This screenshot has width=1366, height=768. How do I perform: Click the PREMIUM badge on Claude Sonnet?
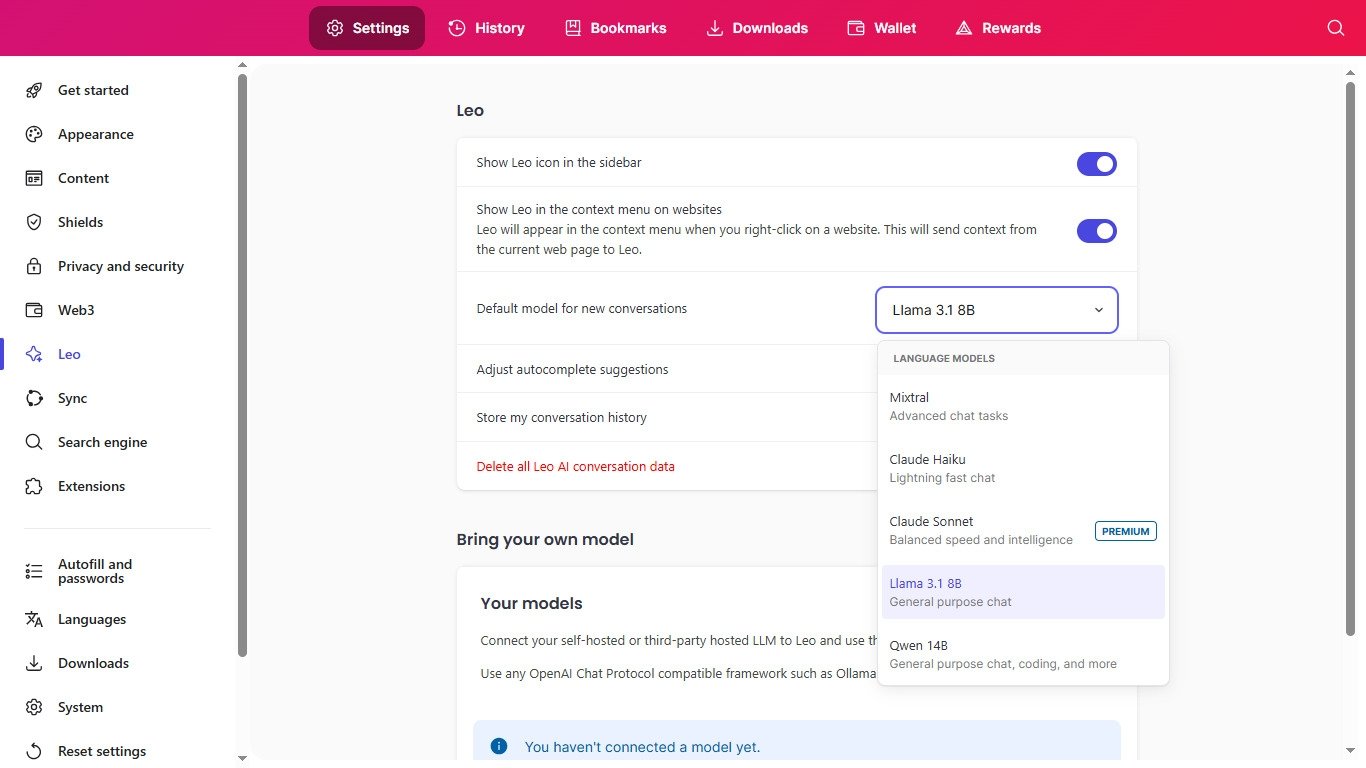click(1126, 531)
